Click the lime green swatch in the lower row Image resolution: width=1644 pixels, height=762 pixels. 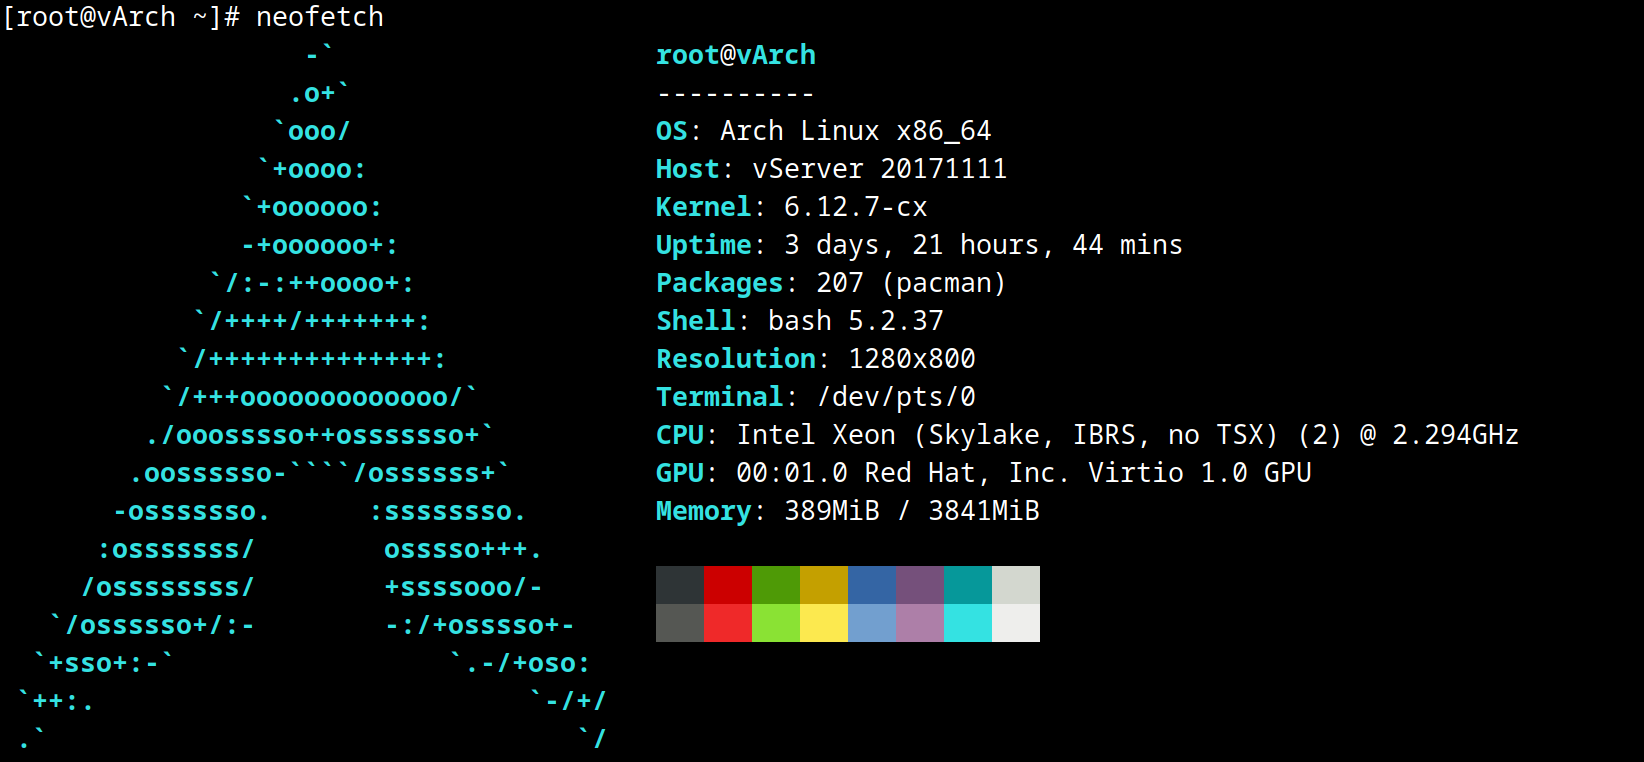pyautogui.click(x=776, y=623)
